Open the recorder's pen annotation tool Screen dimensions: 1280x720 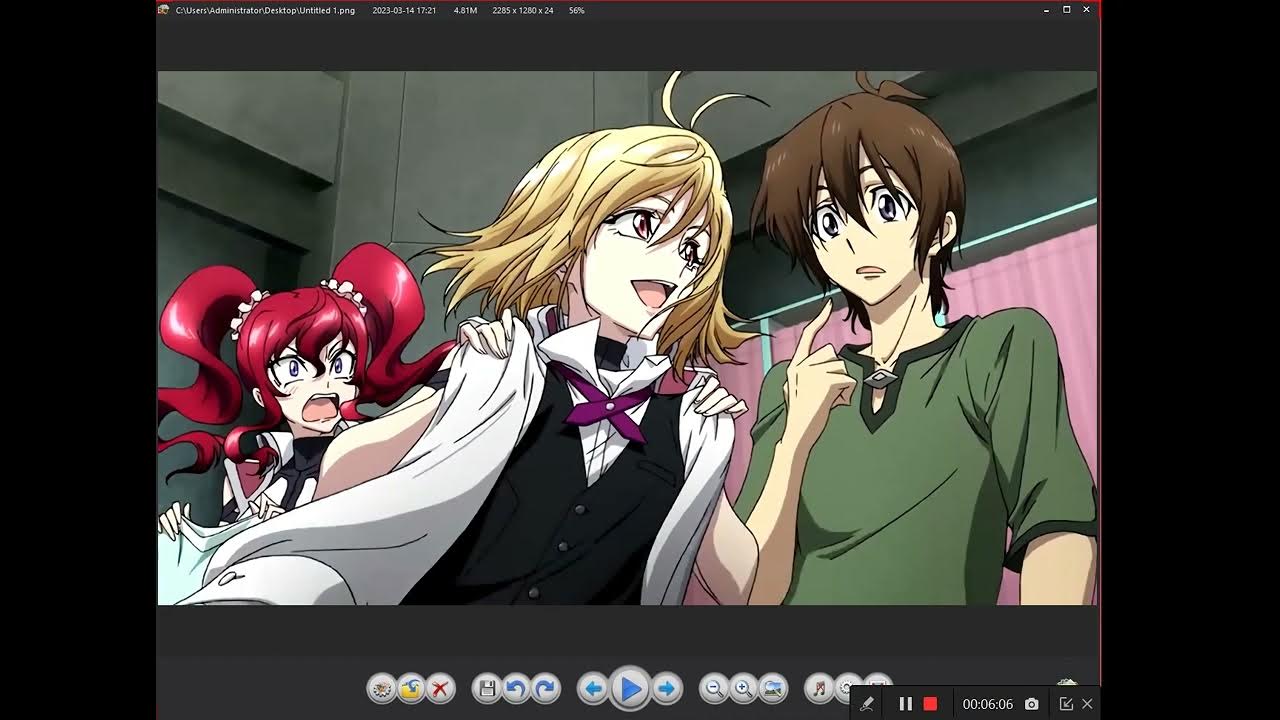[x=867, y=704]
